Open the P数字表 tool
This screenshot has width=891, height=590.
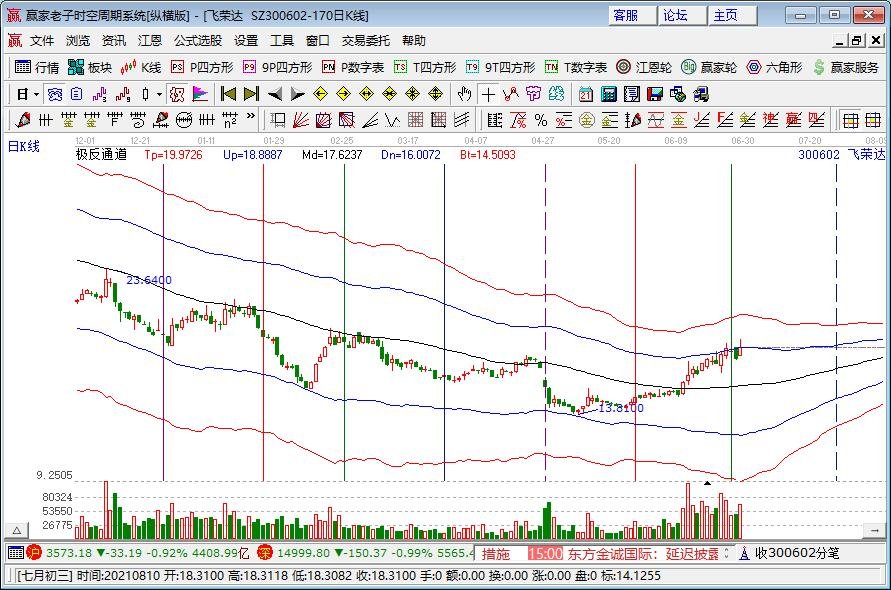coord(353,68)
